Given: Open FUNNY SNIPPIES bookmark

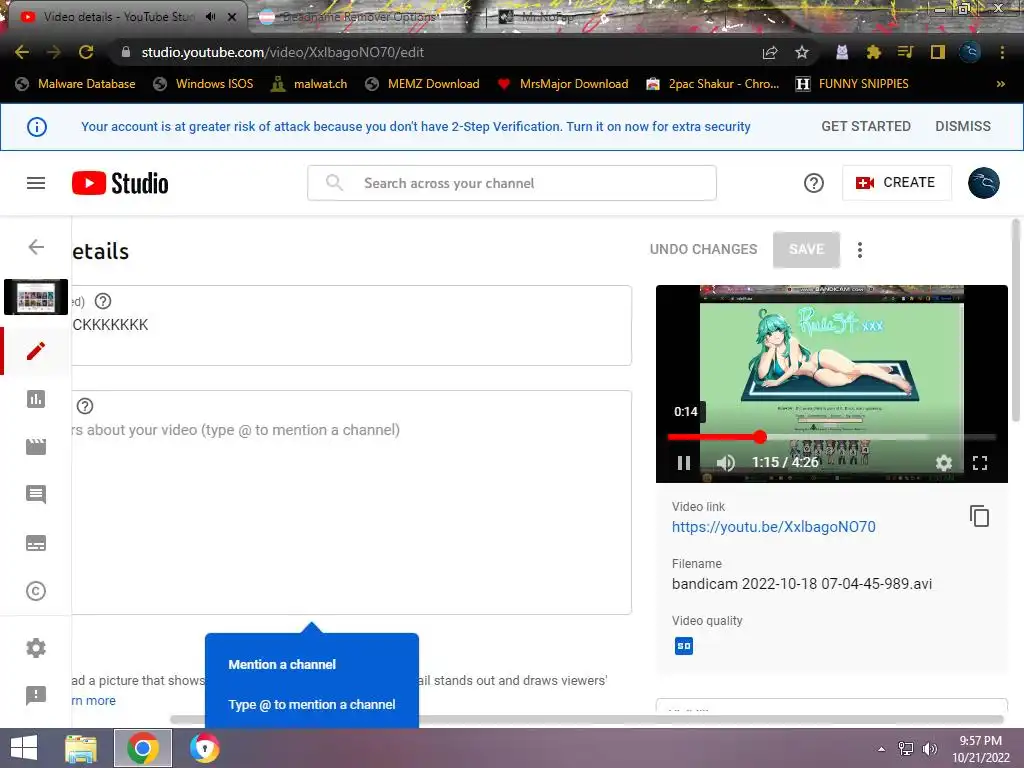Looking at the screenshot, I should [x=852, y=84].
